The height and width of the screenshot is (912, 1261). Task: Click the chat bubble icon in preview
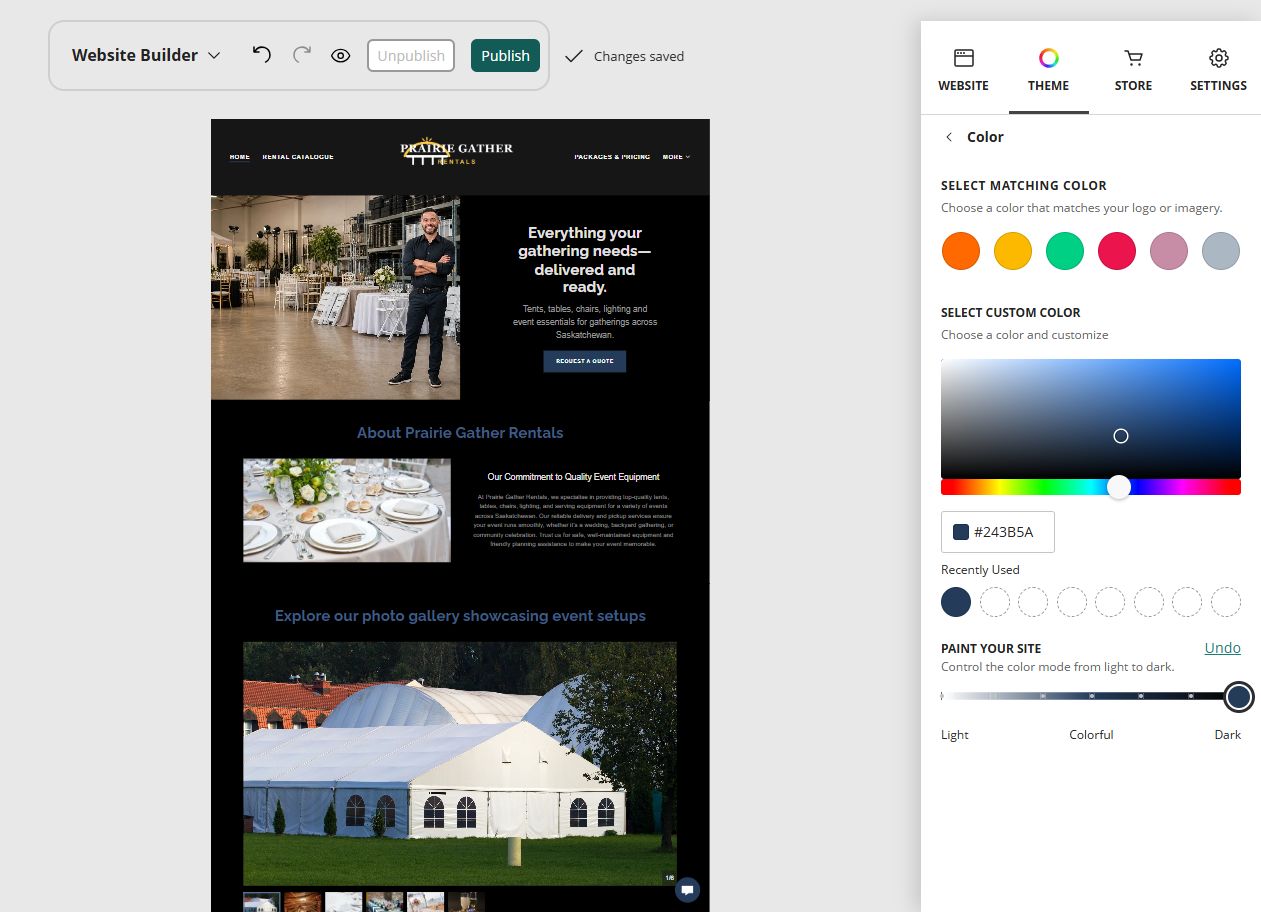[687, 890]
